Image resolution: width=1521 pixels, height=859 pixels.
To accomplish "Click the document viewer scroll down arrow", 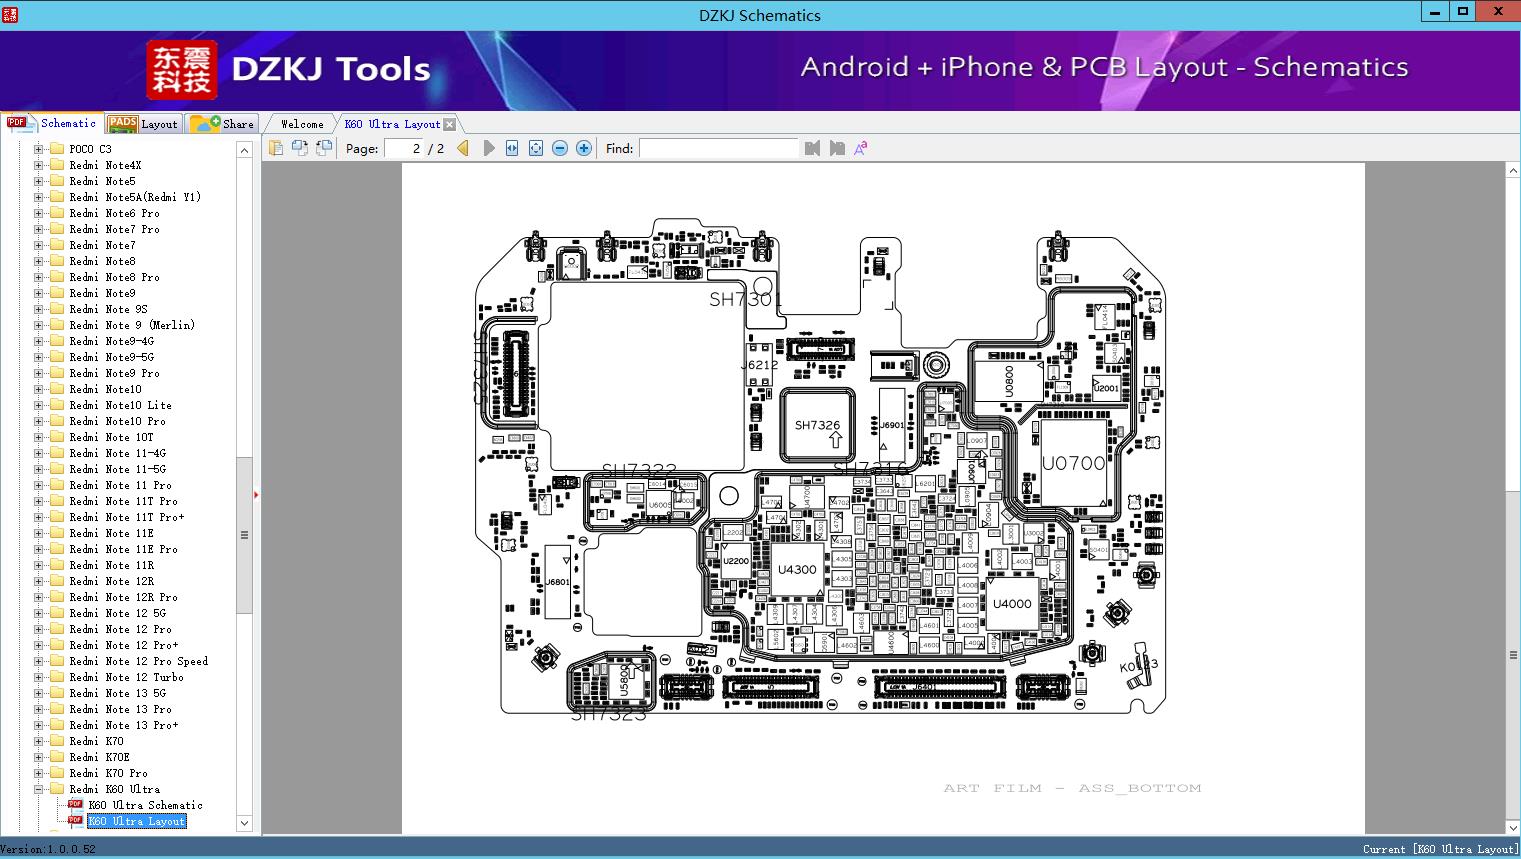I will 1513,827.
